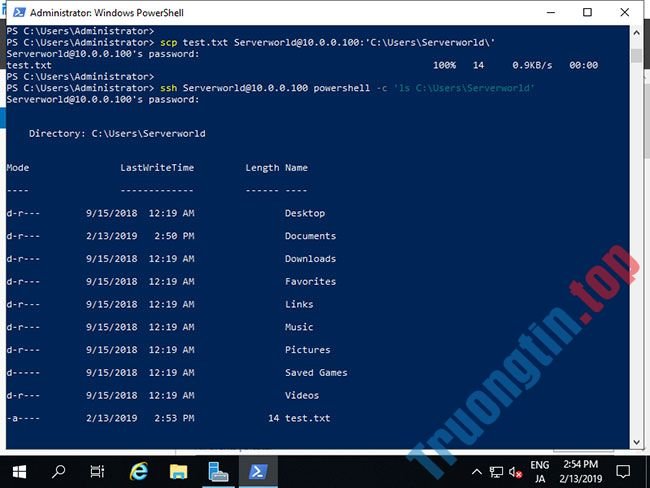Close the PowerShell window
Image resolution: width=650 pixels, height=488 pixels.
tap(625, 12)
